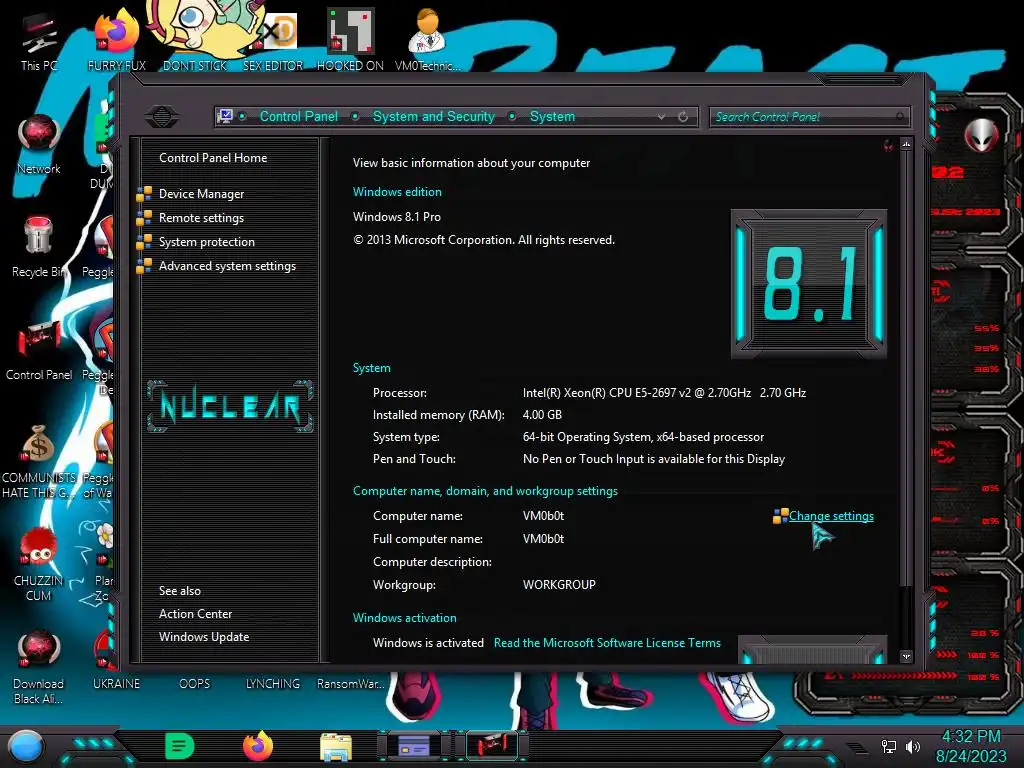
Task: Go to System and Security breadcrumb
Action: 434,116
